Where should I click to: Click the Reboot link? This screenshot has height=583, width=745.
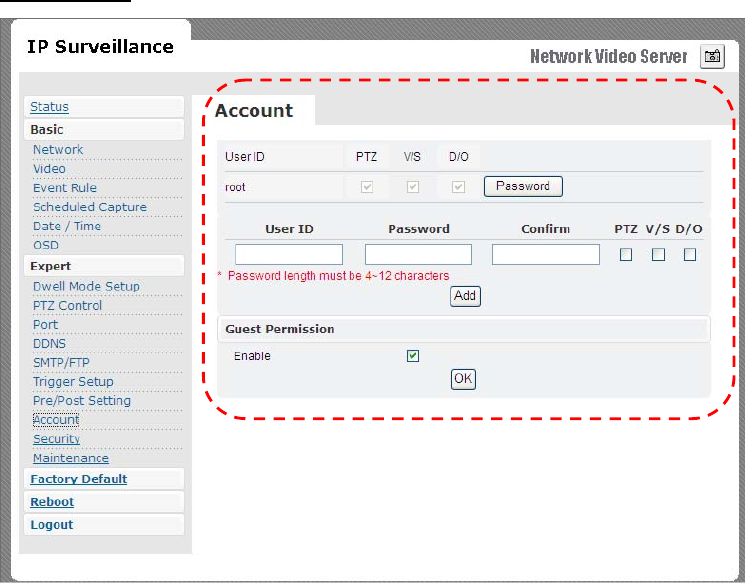52,502
